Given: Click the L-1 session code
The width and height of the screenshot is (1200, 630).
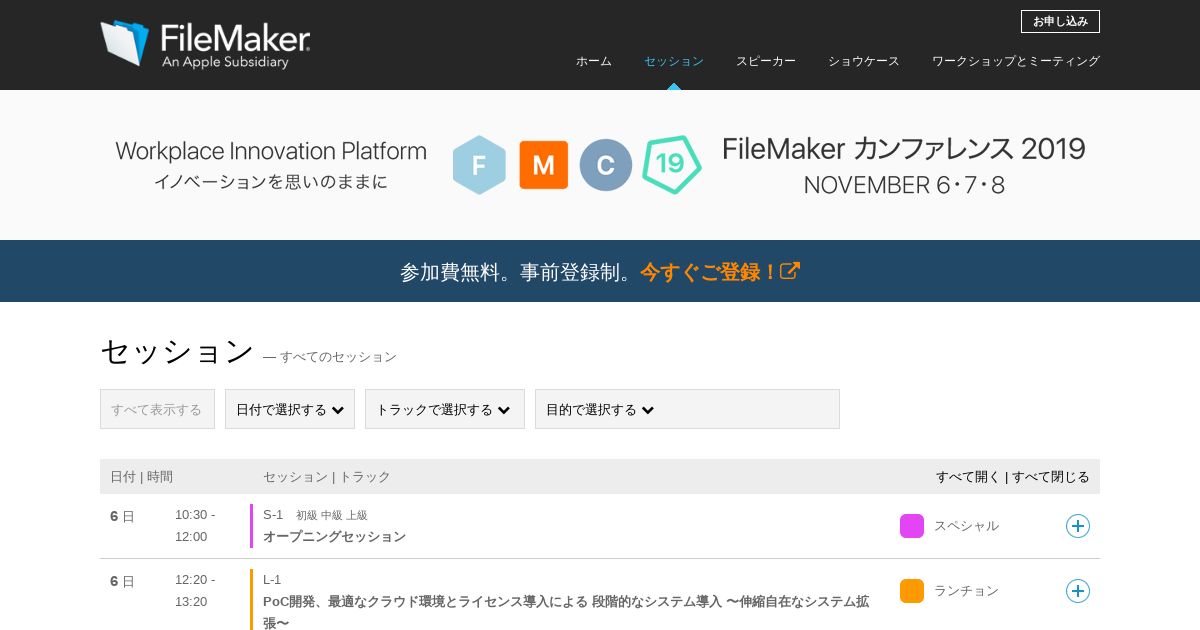Looking at the screenshot, I should pos(272,580).
